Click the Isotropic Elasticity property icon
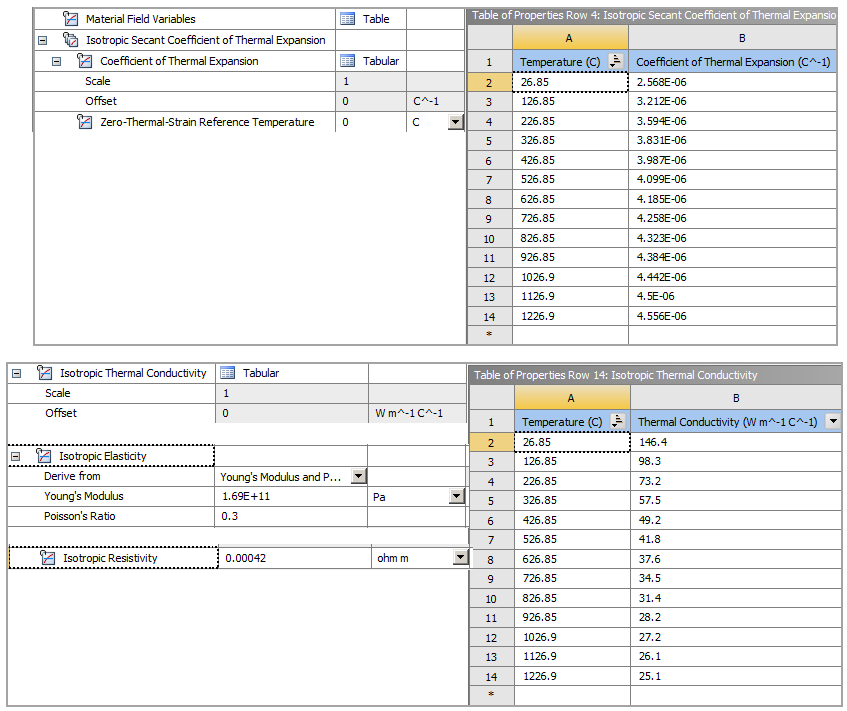Viewport: 847px width, 711px height. point(44,455)
